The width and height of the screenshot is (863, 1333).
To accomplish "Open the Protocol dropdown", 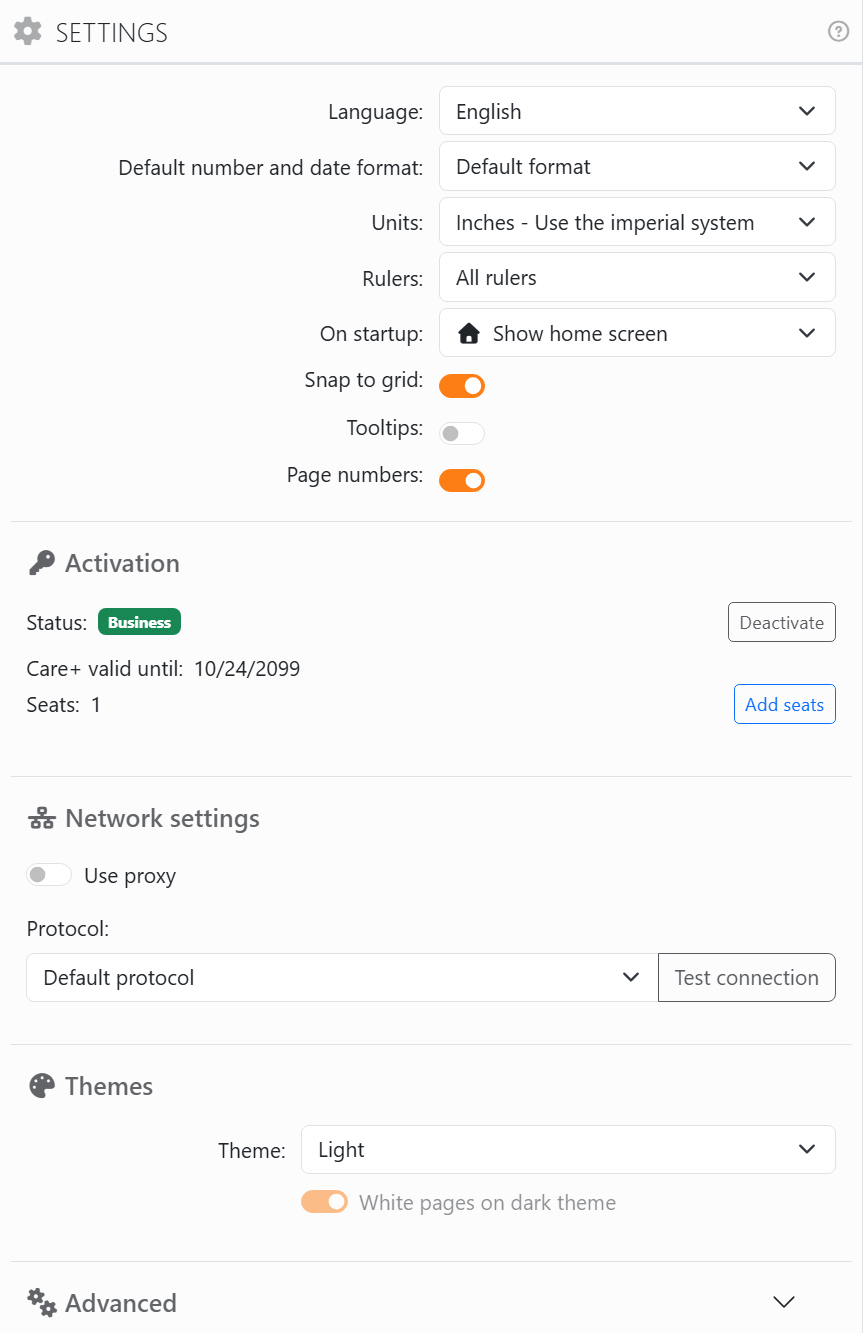I will 342,977.
